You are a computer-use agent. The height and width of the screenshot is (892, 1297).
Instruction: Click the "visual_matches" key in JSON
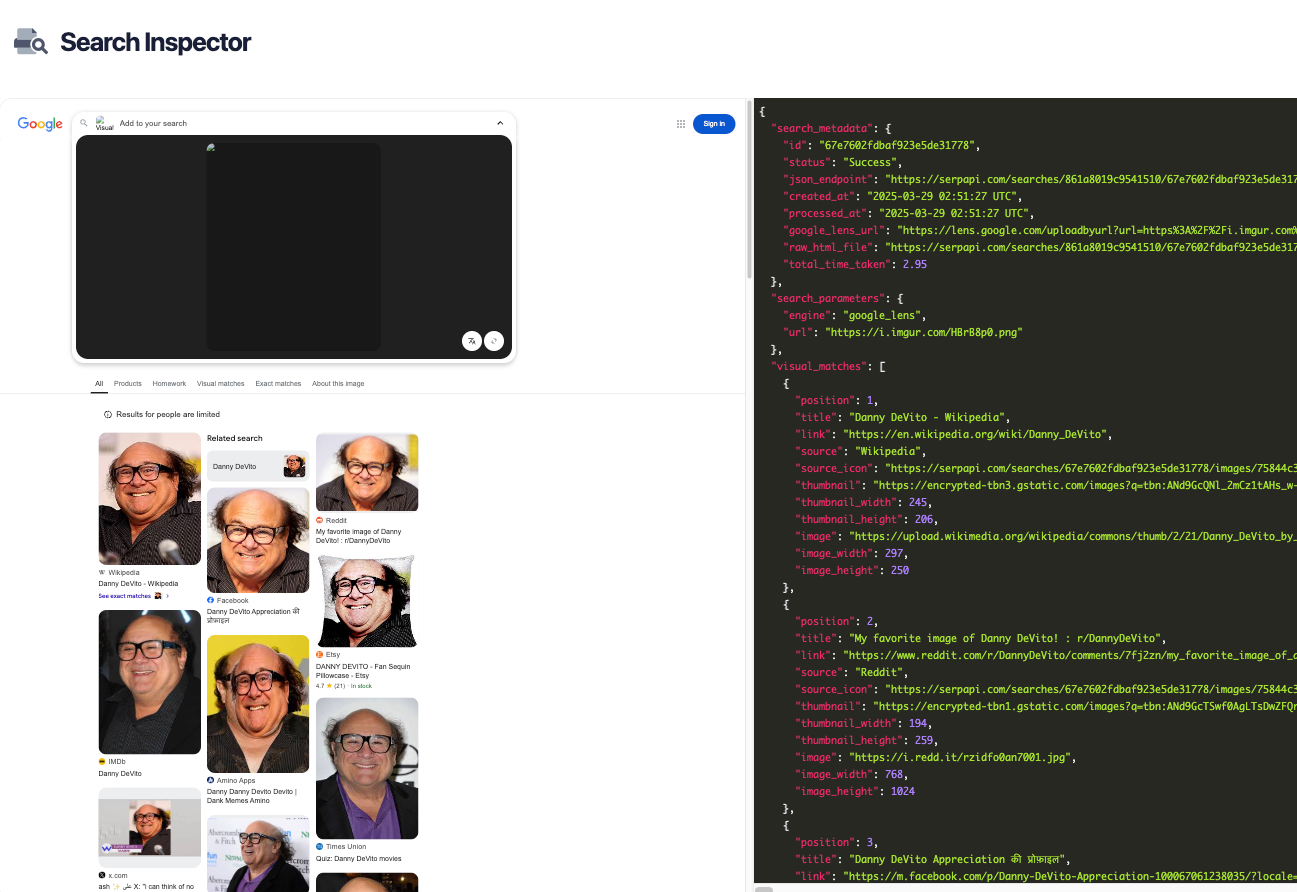(819, 366)
